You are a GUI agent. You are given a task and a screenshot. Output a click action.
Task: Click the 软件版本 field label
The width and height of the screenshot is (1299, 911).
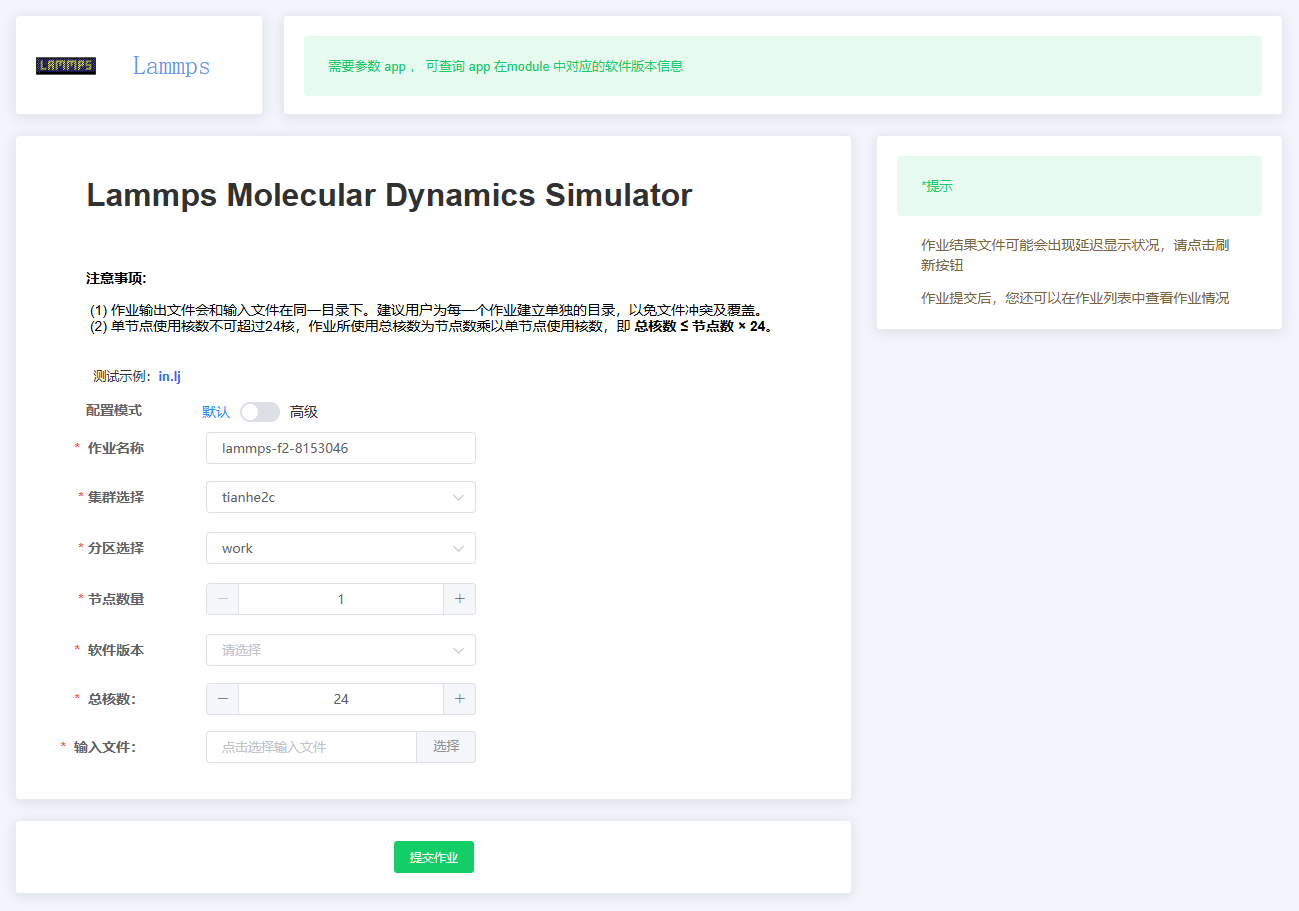point(116,650)
